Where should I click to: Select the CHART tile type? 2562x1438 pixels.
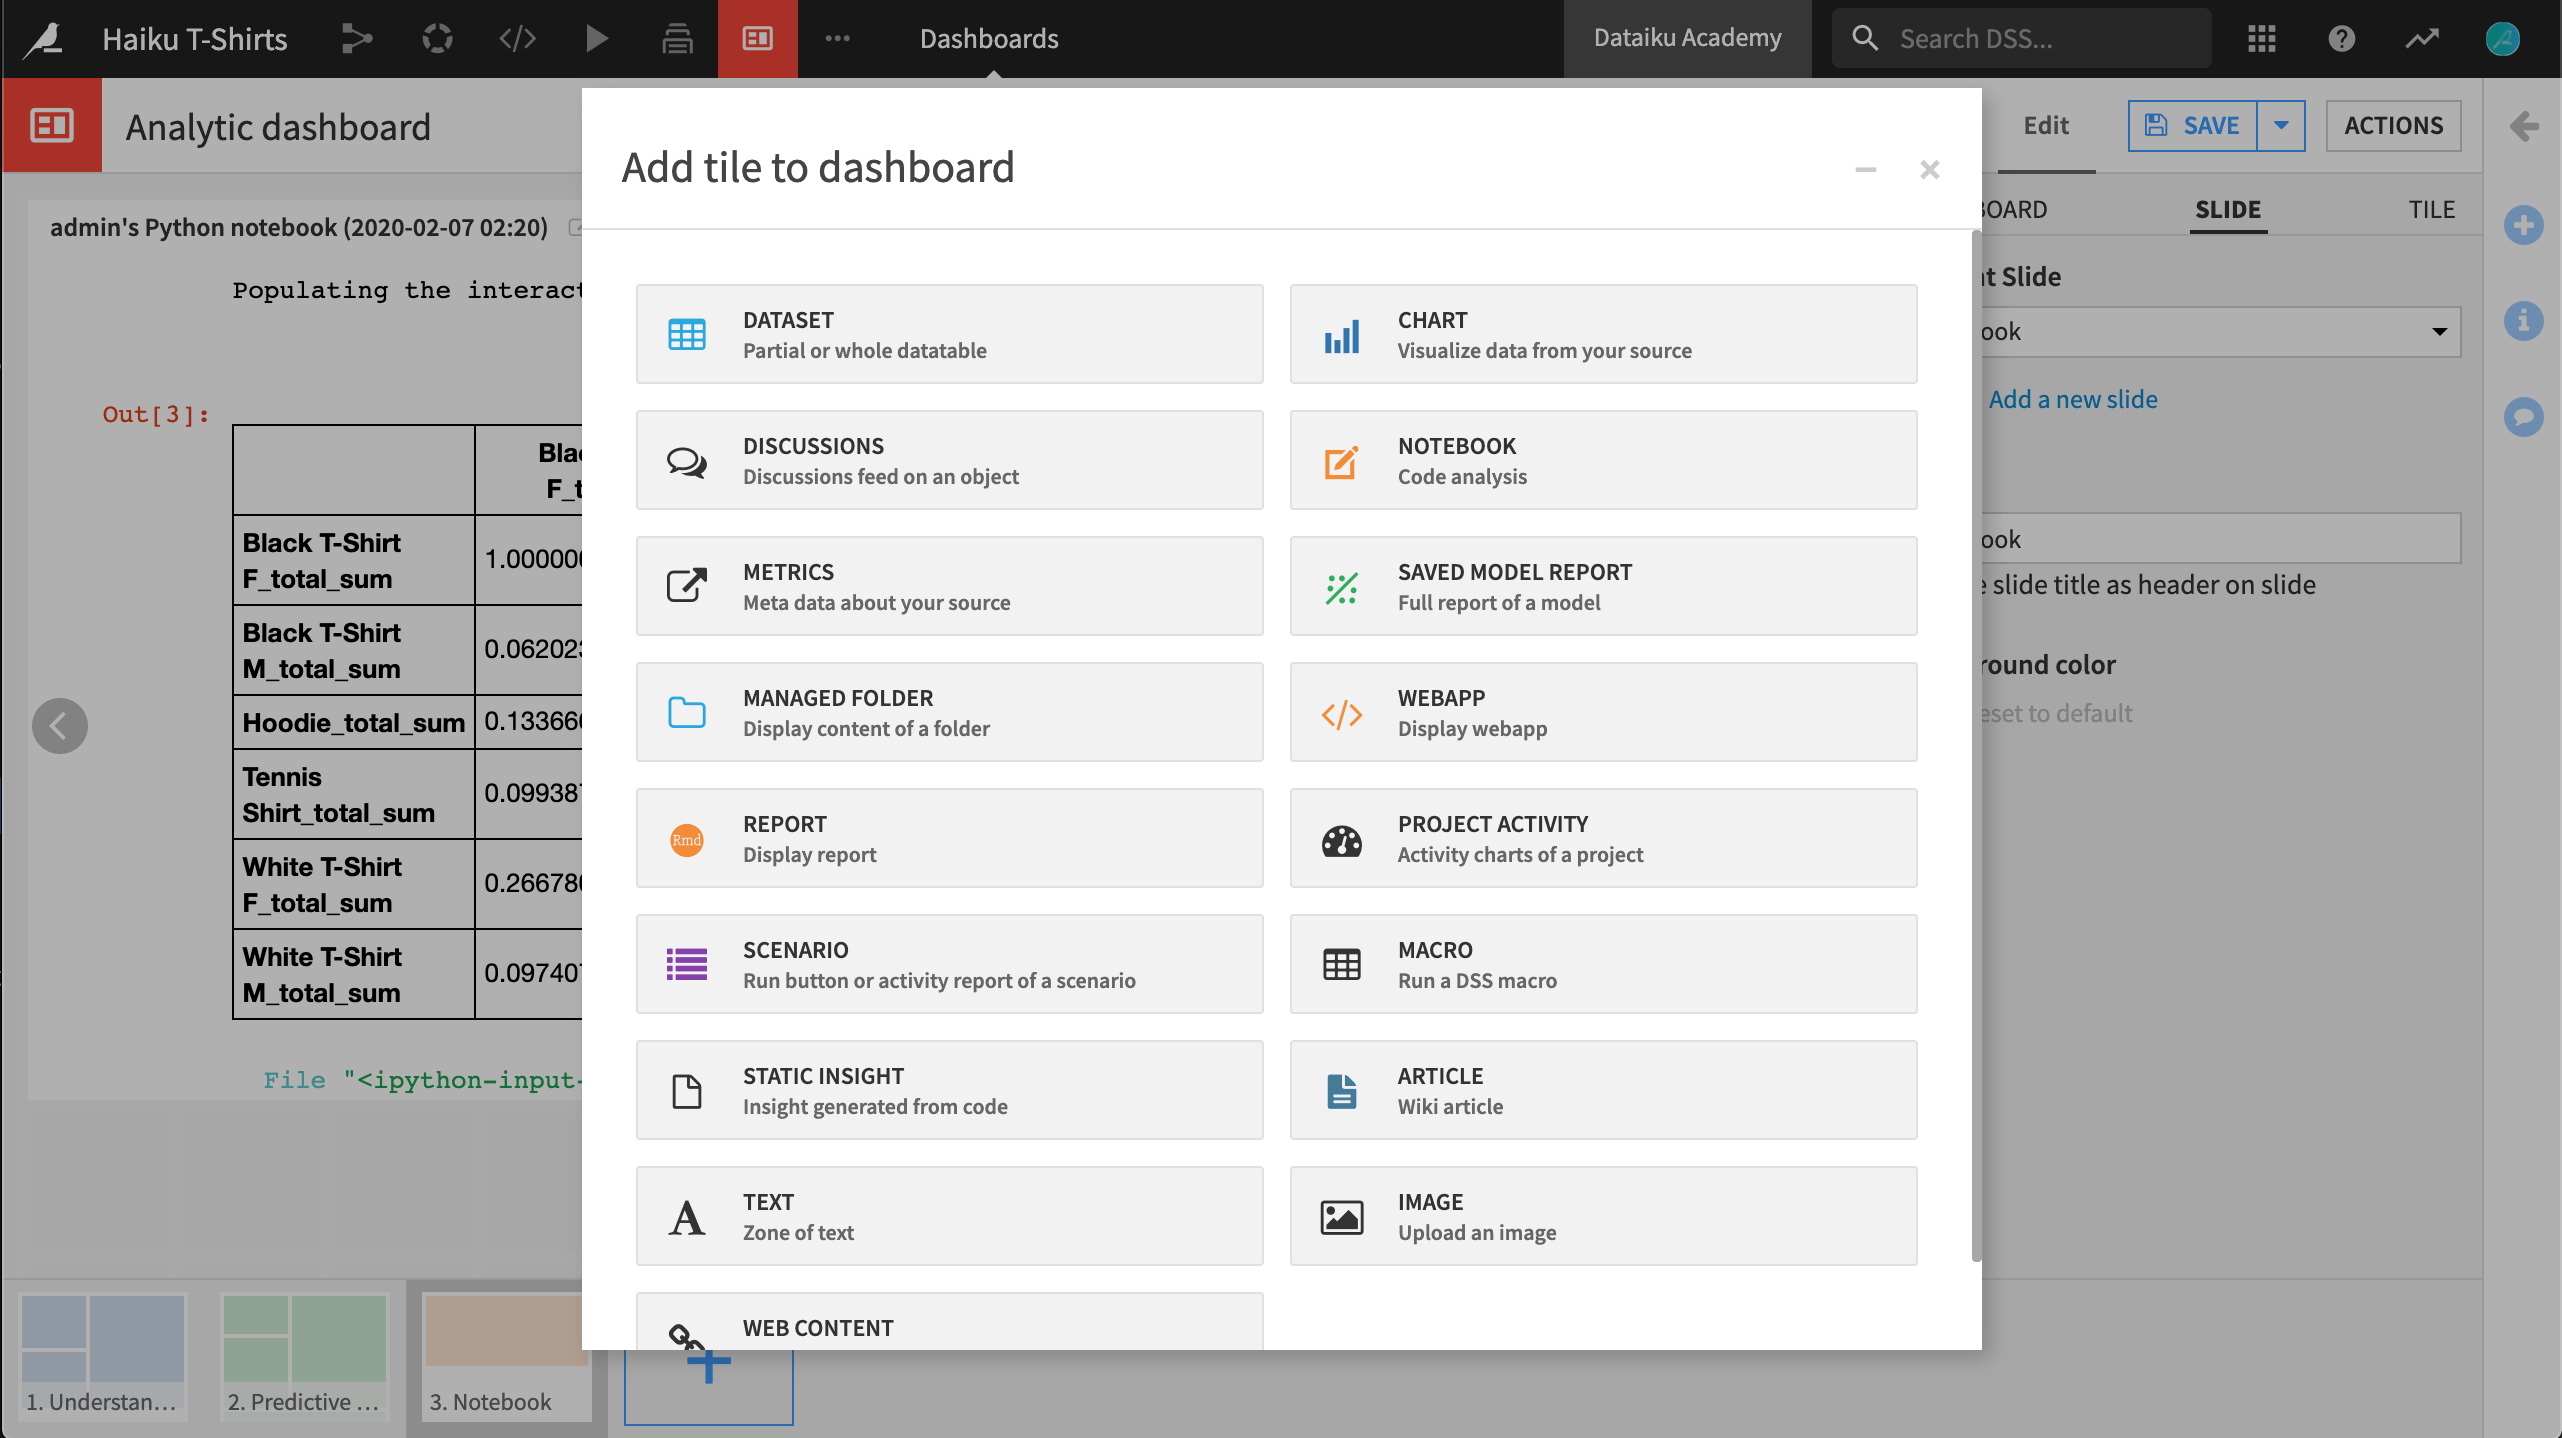click(1603, 334)
